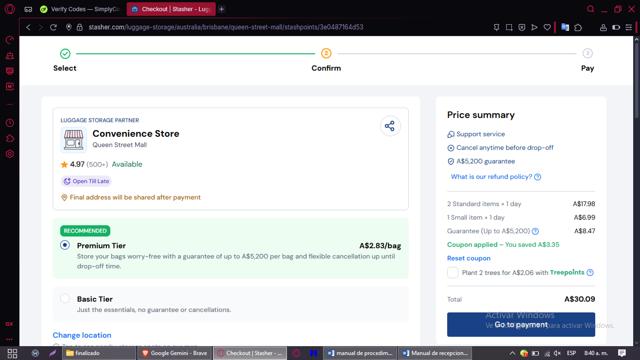
Task: Go back to the previous page
Action: tap(28, 27)
